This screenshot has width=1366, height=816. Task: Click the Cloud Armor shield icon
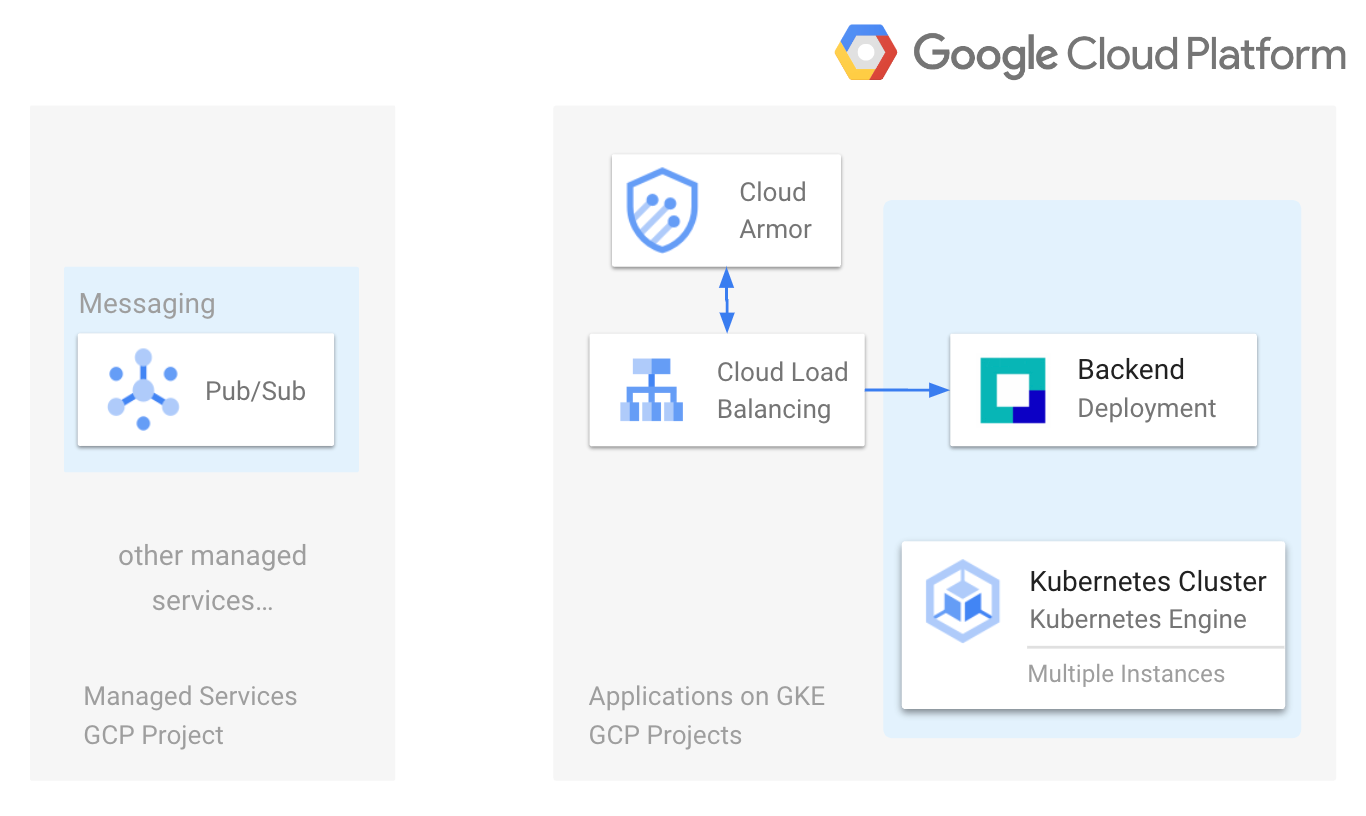coord(661,210)
